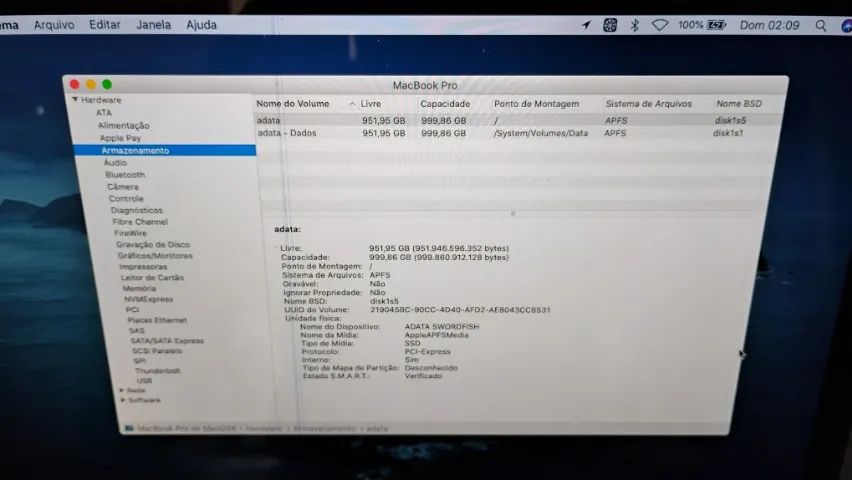This screenshot has width=852, height=480.
Task: Select SCSI Paralelo in the sidebar
Action: (x=157, y=351)
